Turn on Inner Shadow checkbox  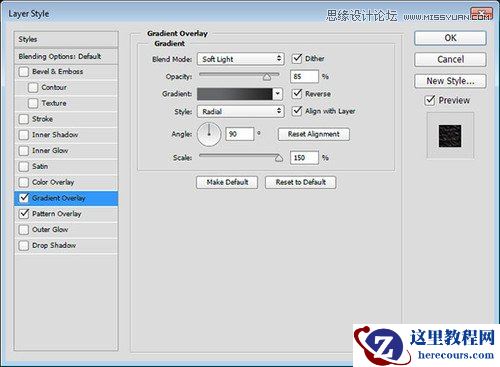point(24,135)
